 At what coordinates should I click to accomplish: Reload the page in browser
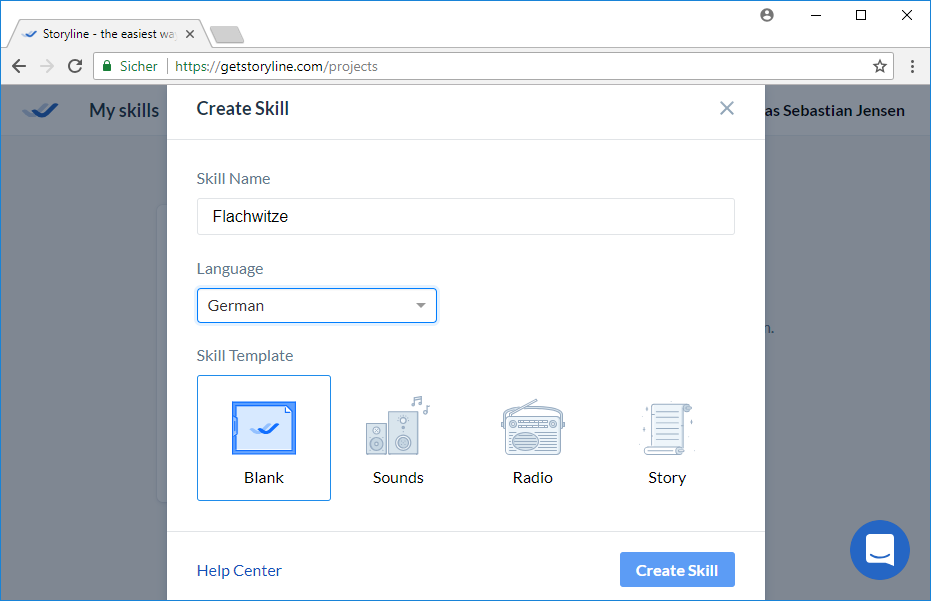click(x=75, y=67)
